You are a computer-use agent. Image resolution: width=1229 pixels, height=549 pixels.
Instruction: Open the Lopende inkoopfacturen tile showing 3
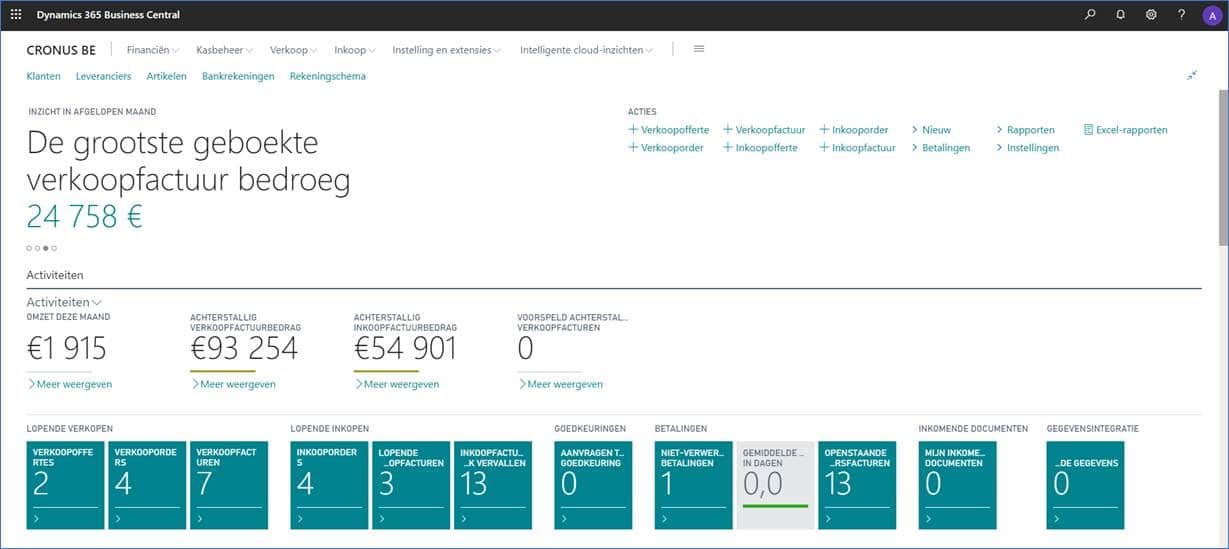pyautogui.click(x=411, y=485)
